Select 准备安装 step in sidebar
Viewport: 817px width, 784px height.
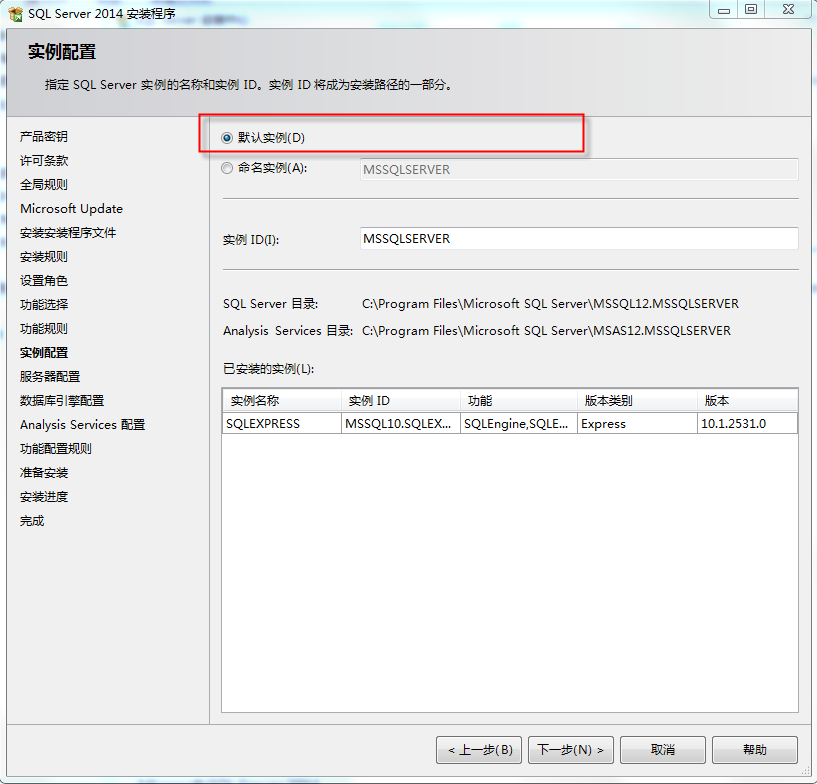click(x=44, y=472)
